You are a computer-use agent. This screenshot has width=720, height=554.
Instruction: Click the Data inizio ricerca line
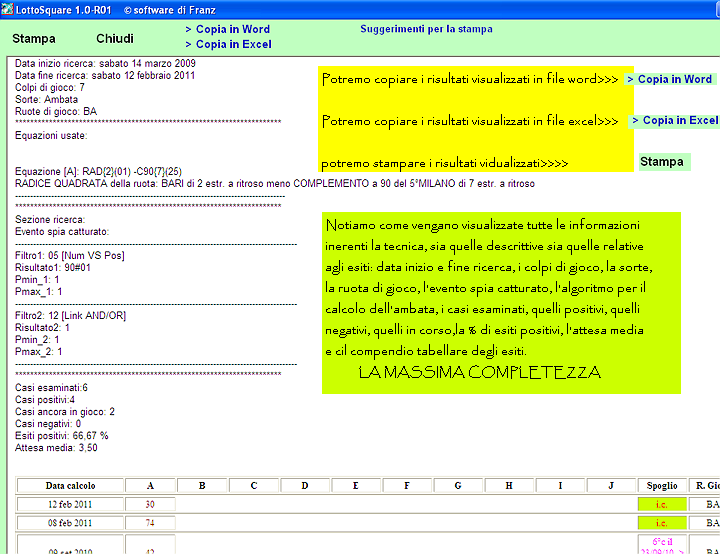coord(105,63)
